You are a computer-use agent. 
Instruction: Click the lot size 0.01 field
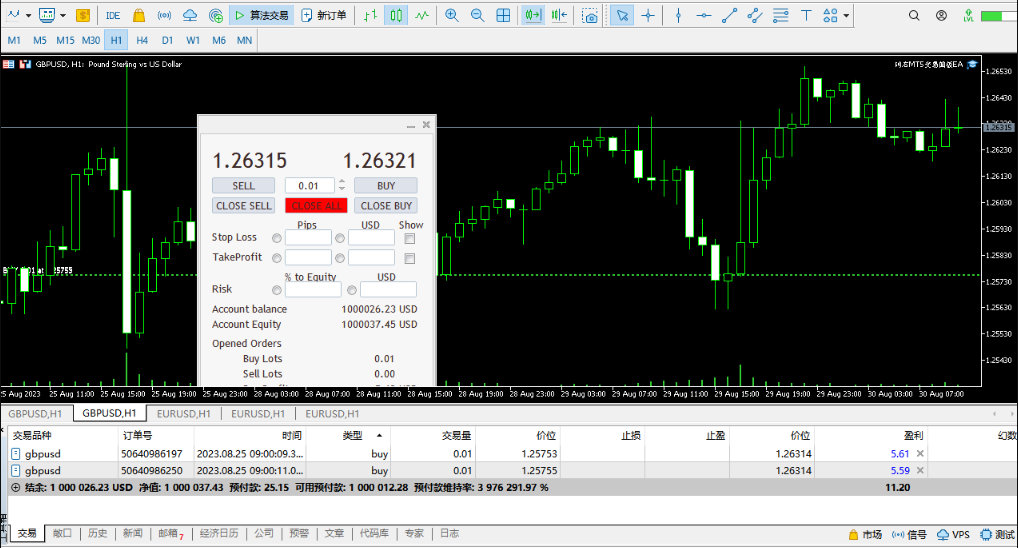(310, 186)
